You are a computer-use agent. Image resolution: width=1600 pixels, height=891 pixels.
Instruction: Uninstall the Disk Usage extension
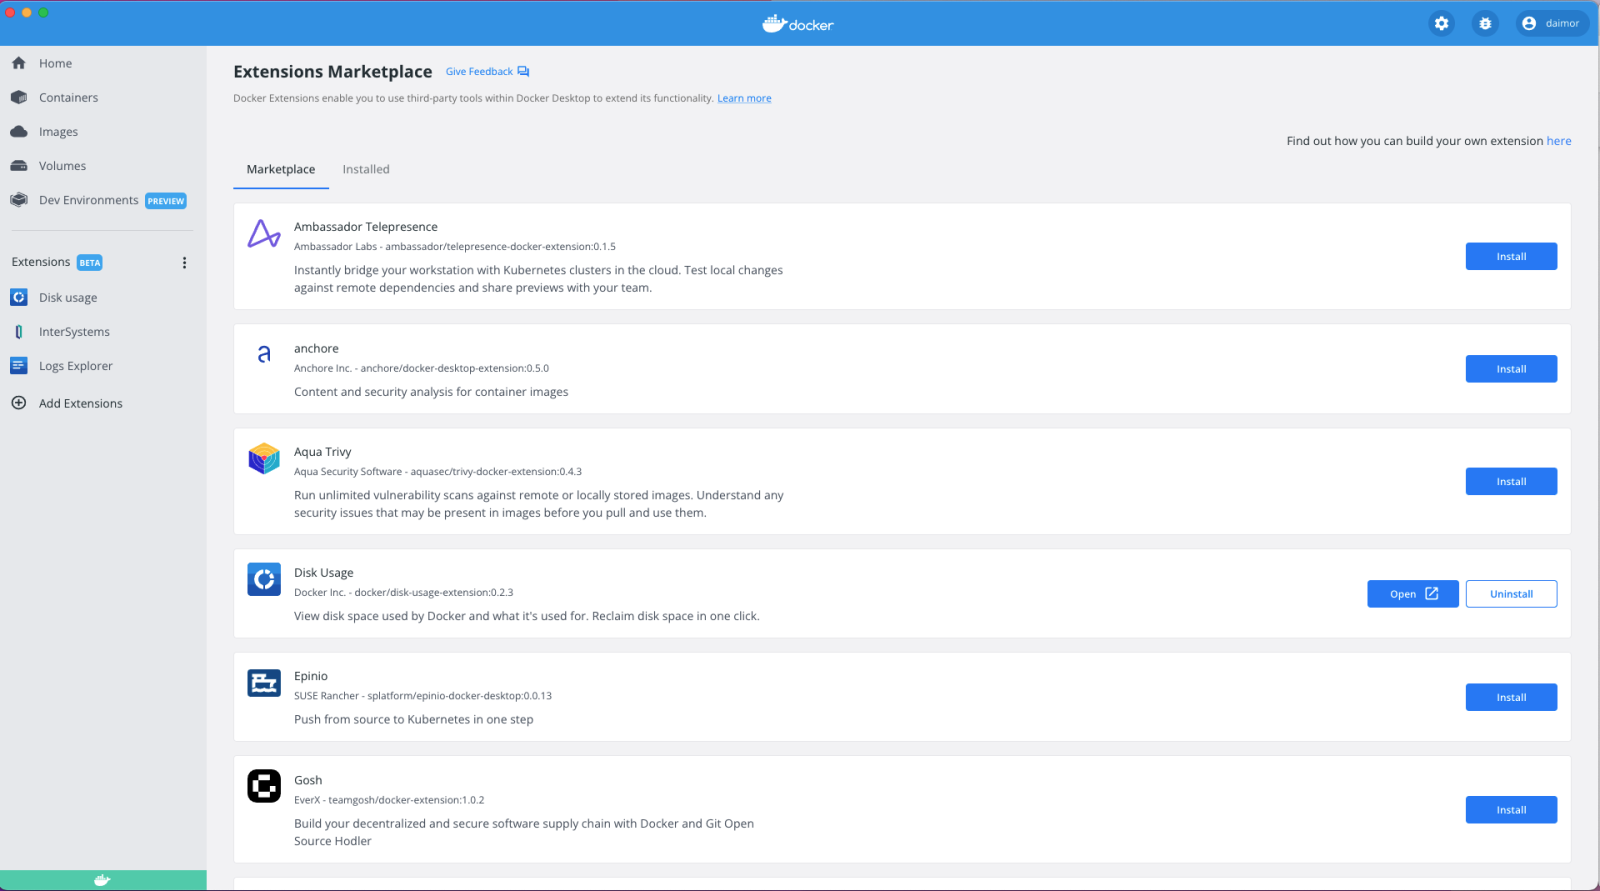click(x=1511, y=594)
